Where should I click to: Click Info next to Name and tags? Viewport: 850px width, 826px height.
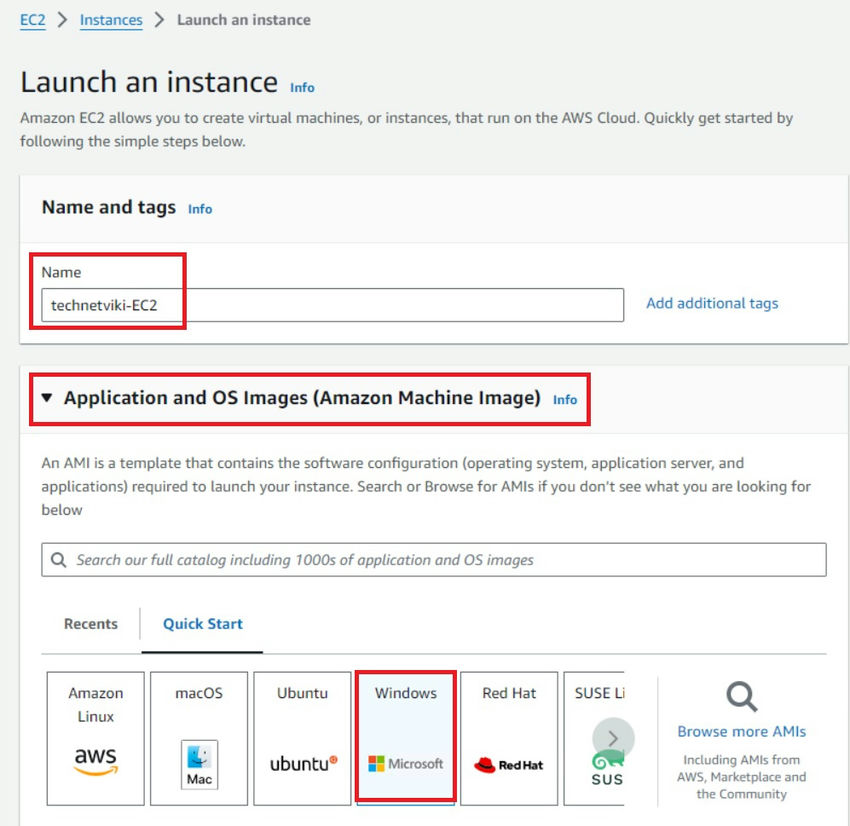[199, 209]
